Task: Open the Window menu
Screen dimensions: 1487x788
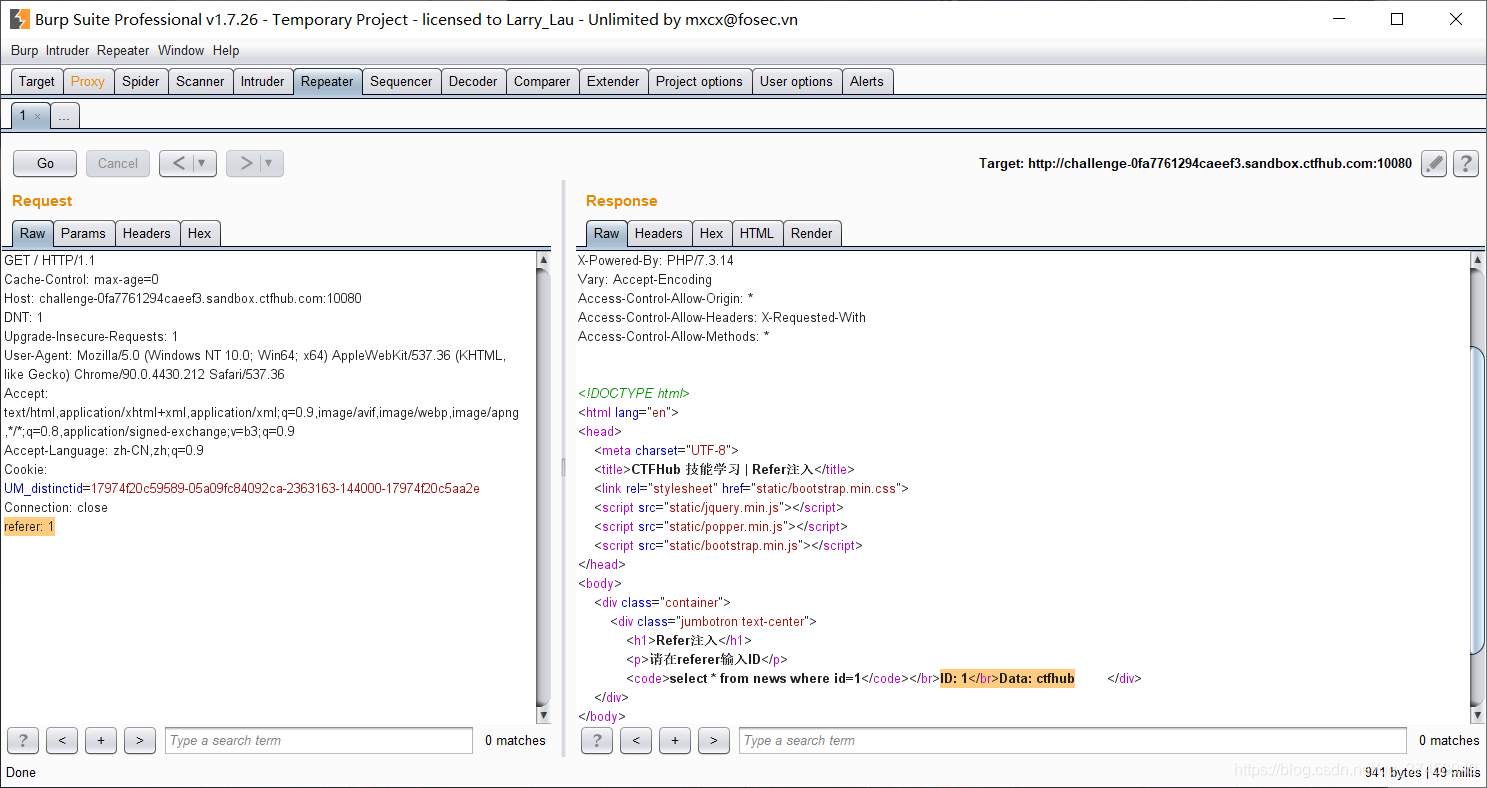Action: 181,50
